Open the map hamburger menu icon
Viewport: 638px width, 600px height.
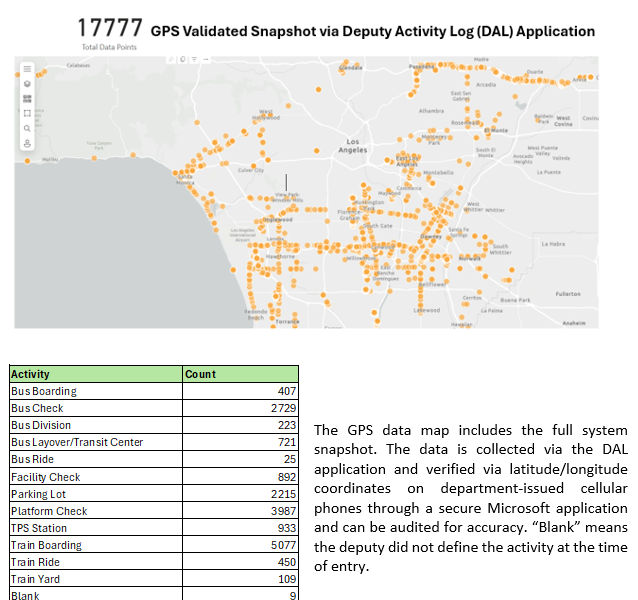27,70
